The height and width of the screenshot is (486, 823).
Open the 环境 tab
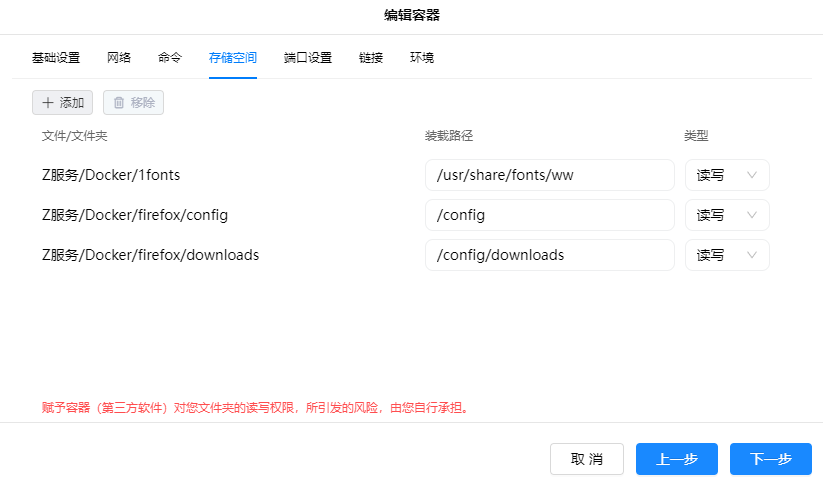pos(422,58)
